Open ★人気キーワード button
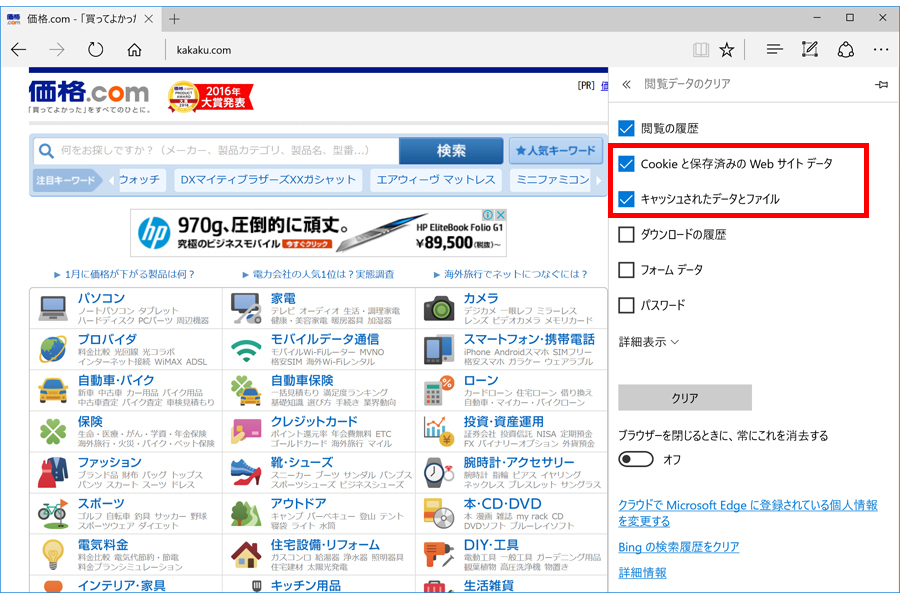900x600 pixels. [556, 151]
